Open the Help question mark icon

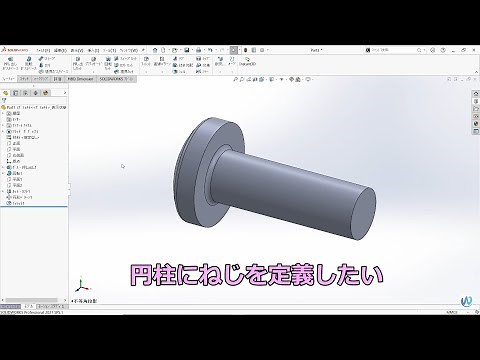coord(443,50)
